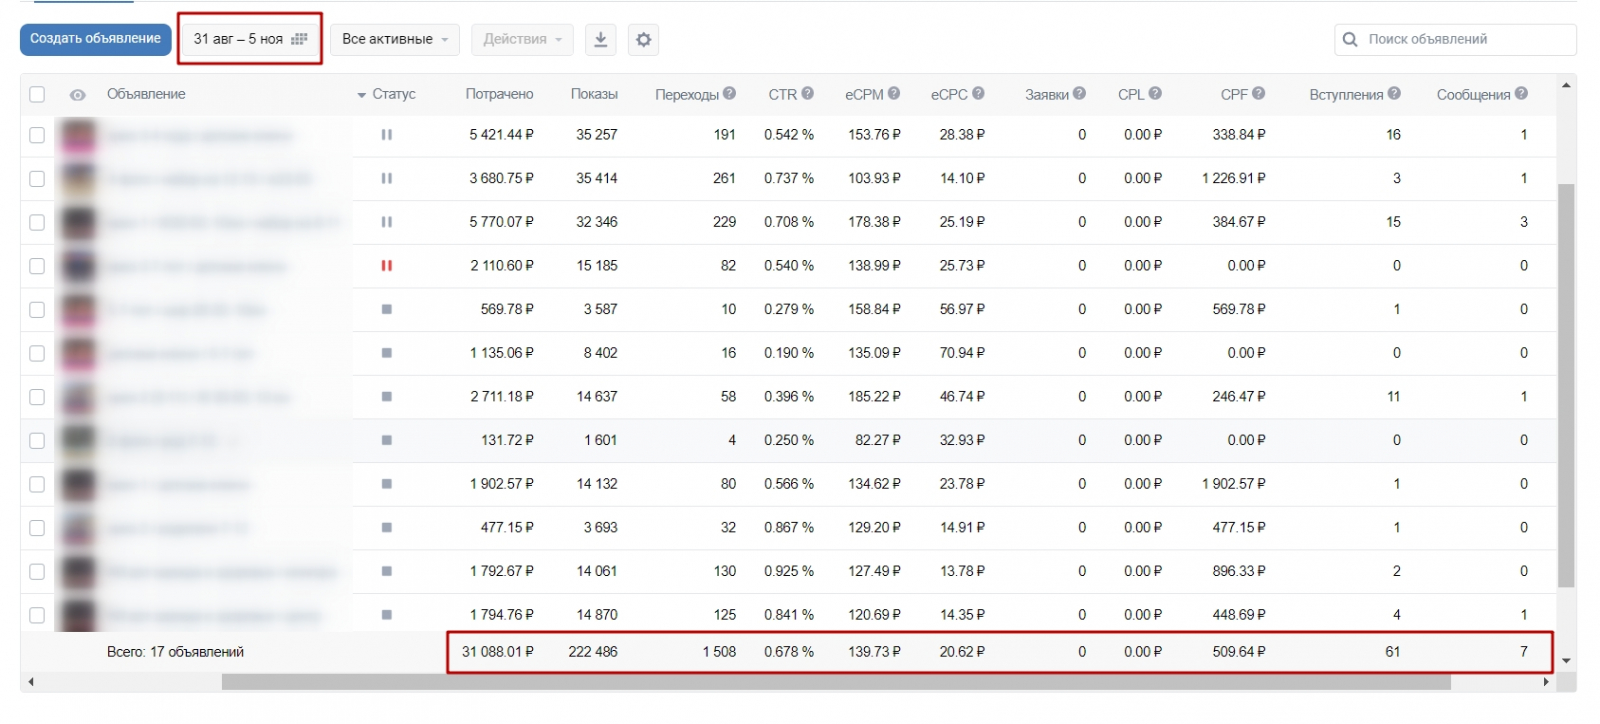Toggle eye visibility icon in header
This screenshot has height=724, width=1600.
point(77,95)
